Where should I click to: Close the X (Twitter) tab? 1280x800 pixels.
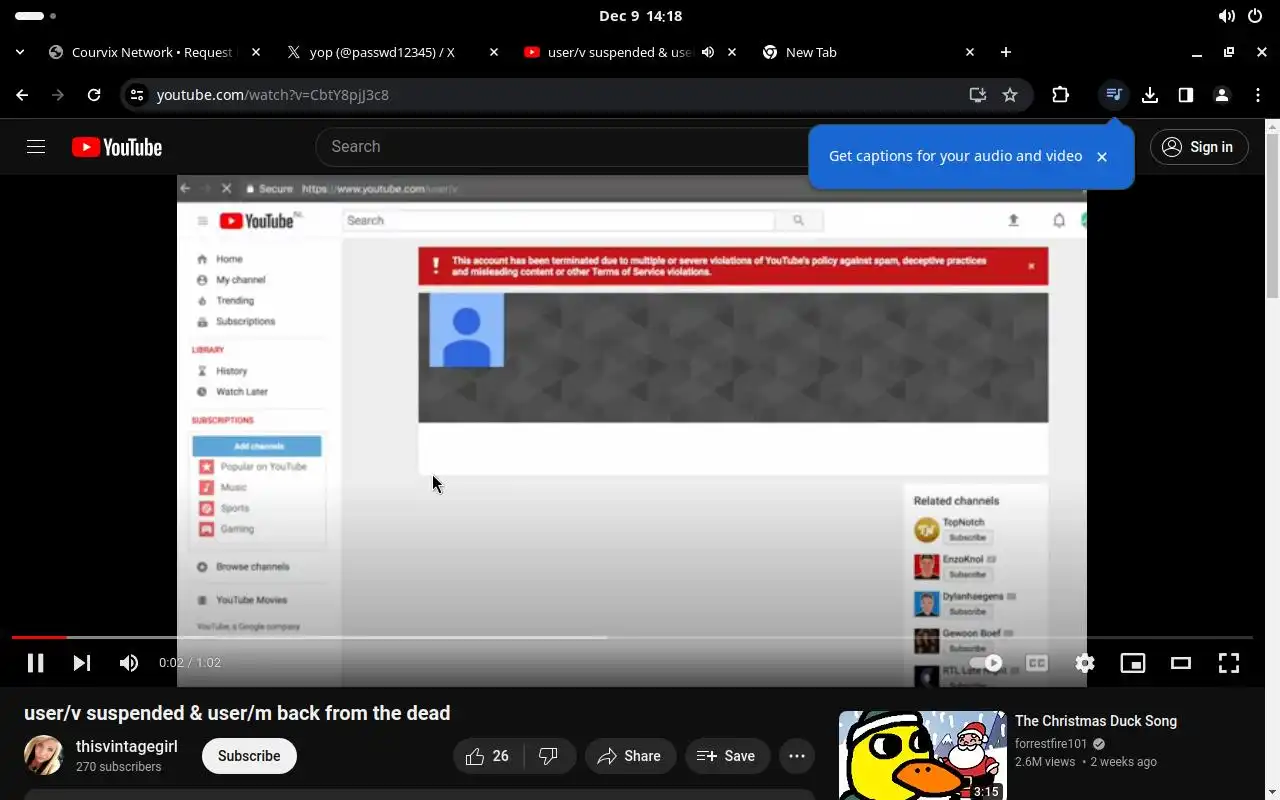pos(494,52)
